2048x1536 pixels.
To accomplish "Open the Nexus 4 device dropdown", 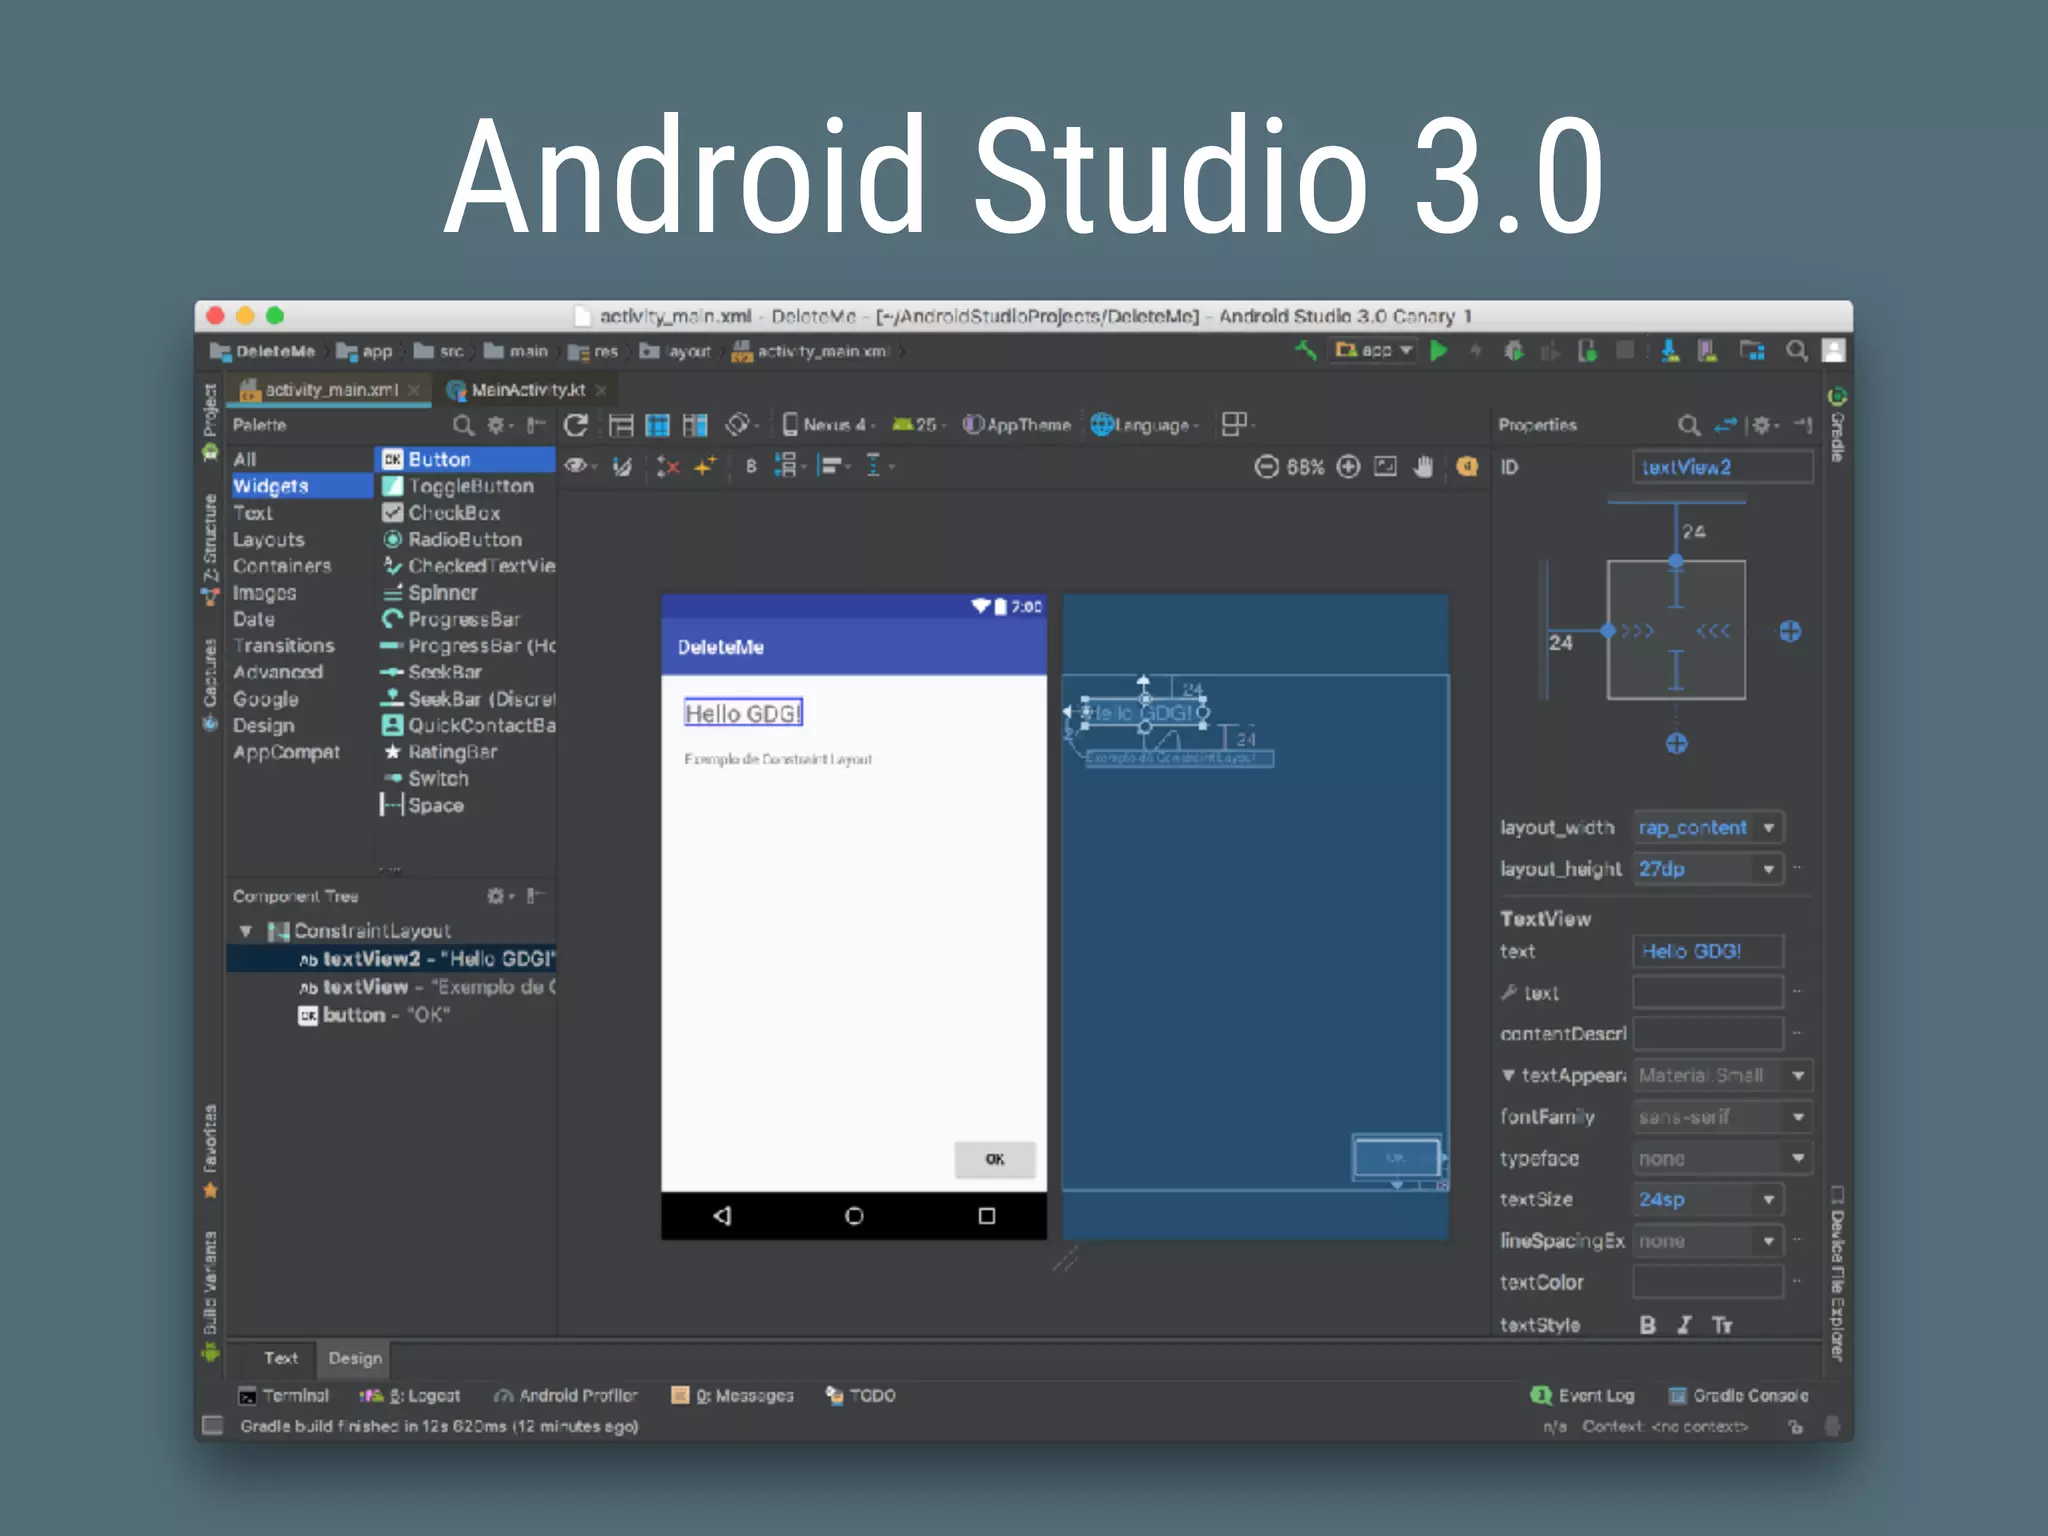I will pyautogui.click(x=828, y=426).
